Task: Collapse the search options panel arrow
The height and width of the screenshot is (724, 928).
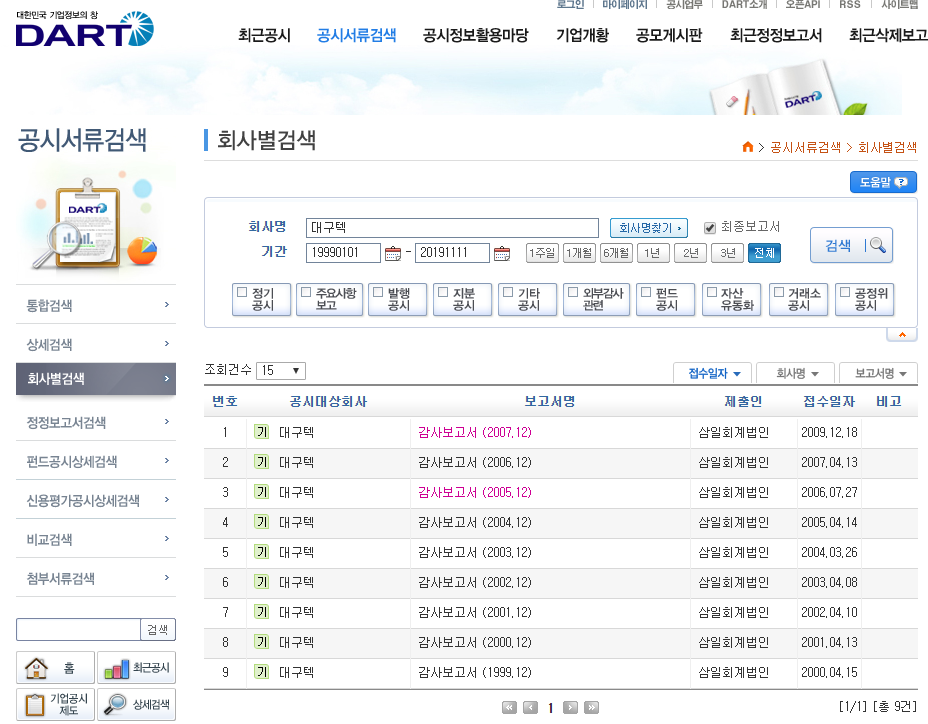Action: point(902,334)
